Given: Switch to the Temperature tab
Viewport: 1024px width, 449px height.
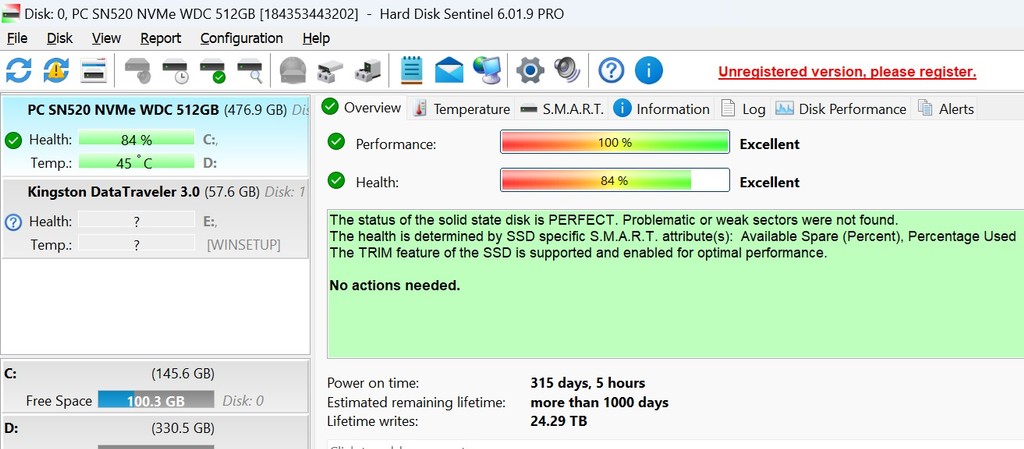Looking at the screenshot, I should coord(462,109).
